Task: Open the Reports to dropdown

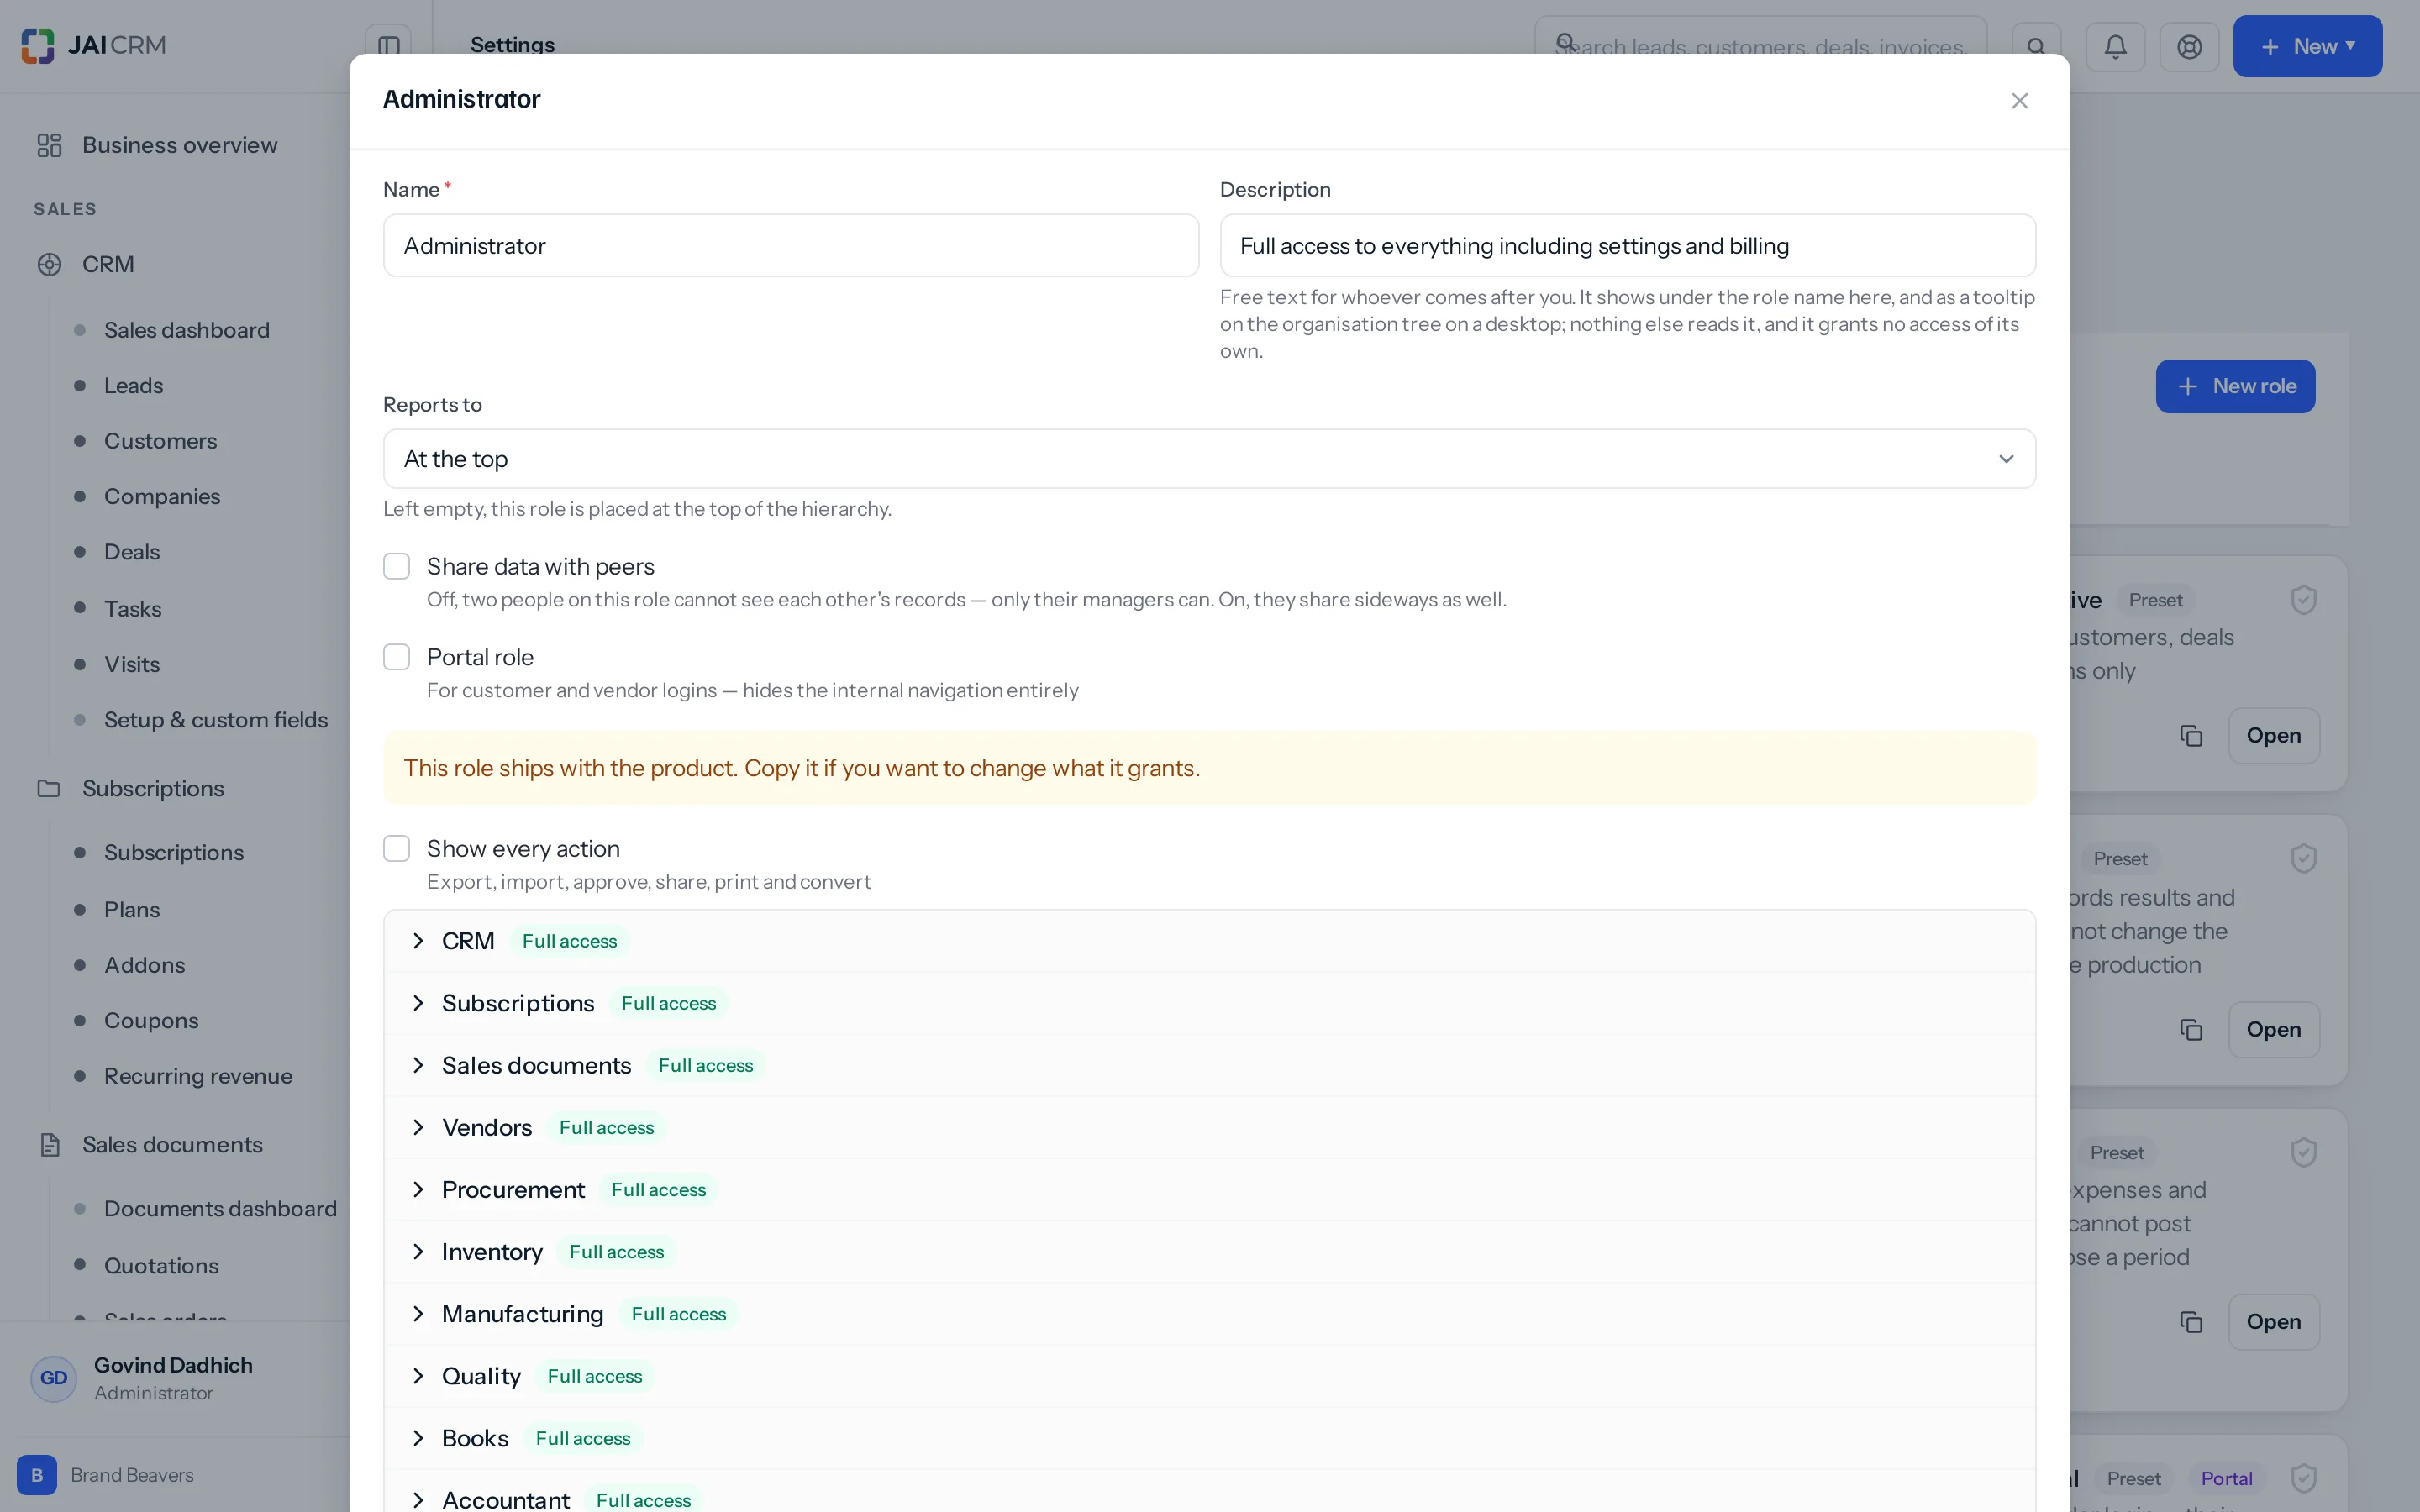Action: point(1209,459)
